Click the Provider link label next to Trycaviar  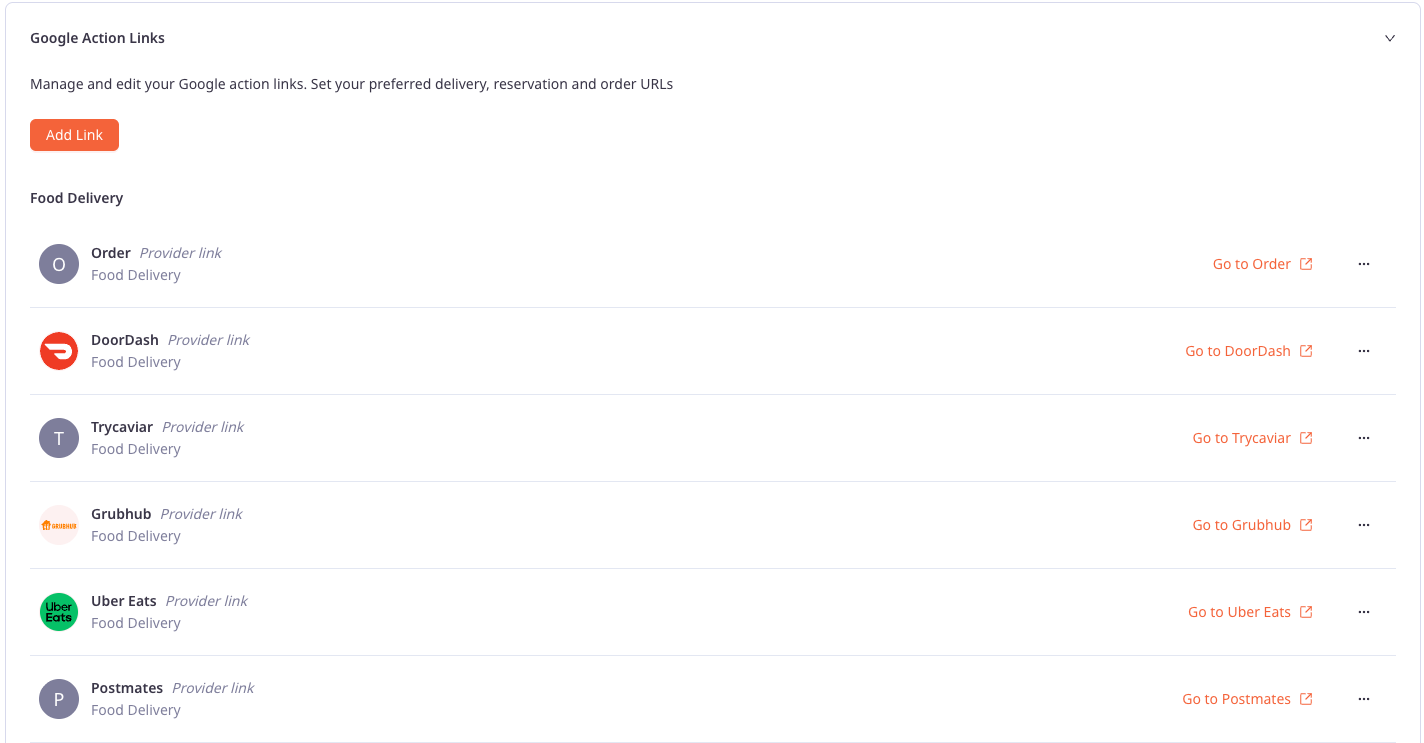[x=203, y=427]
